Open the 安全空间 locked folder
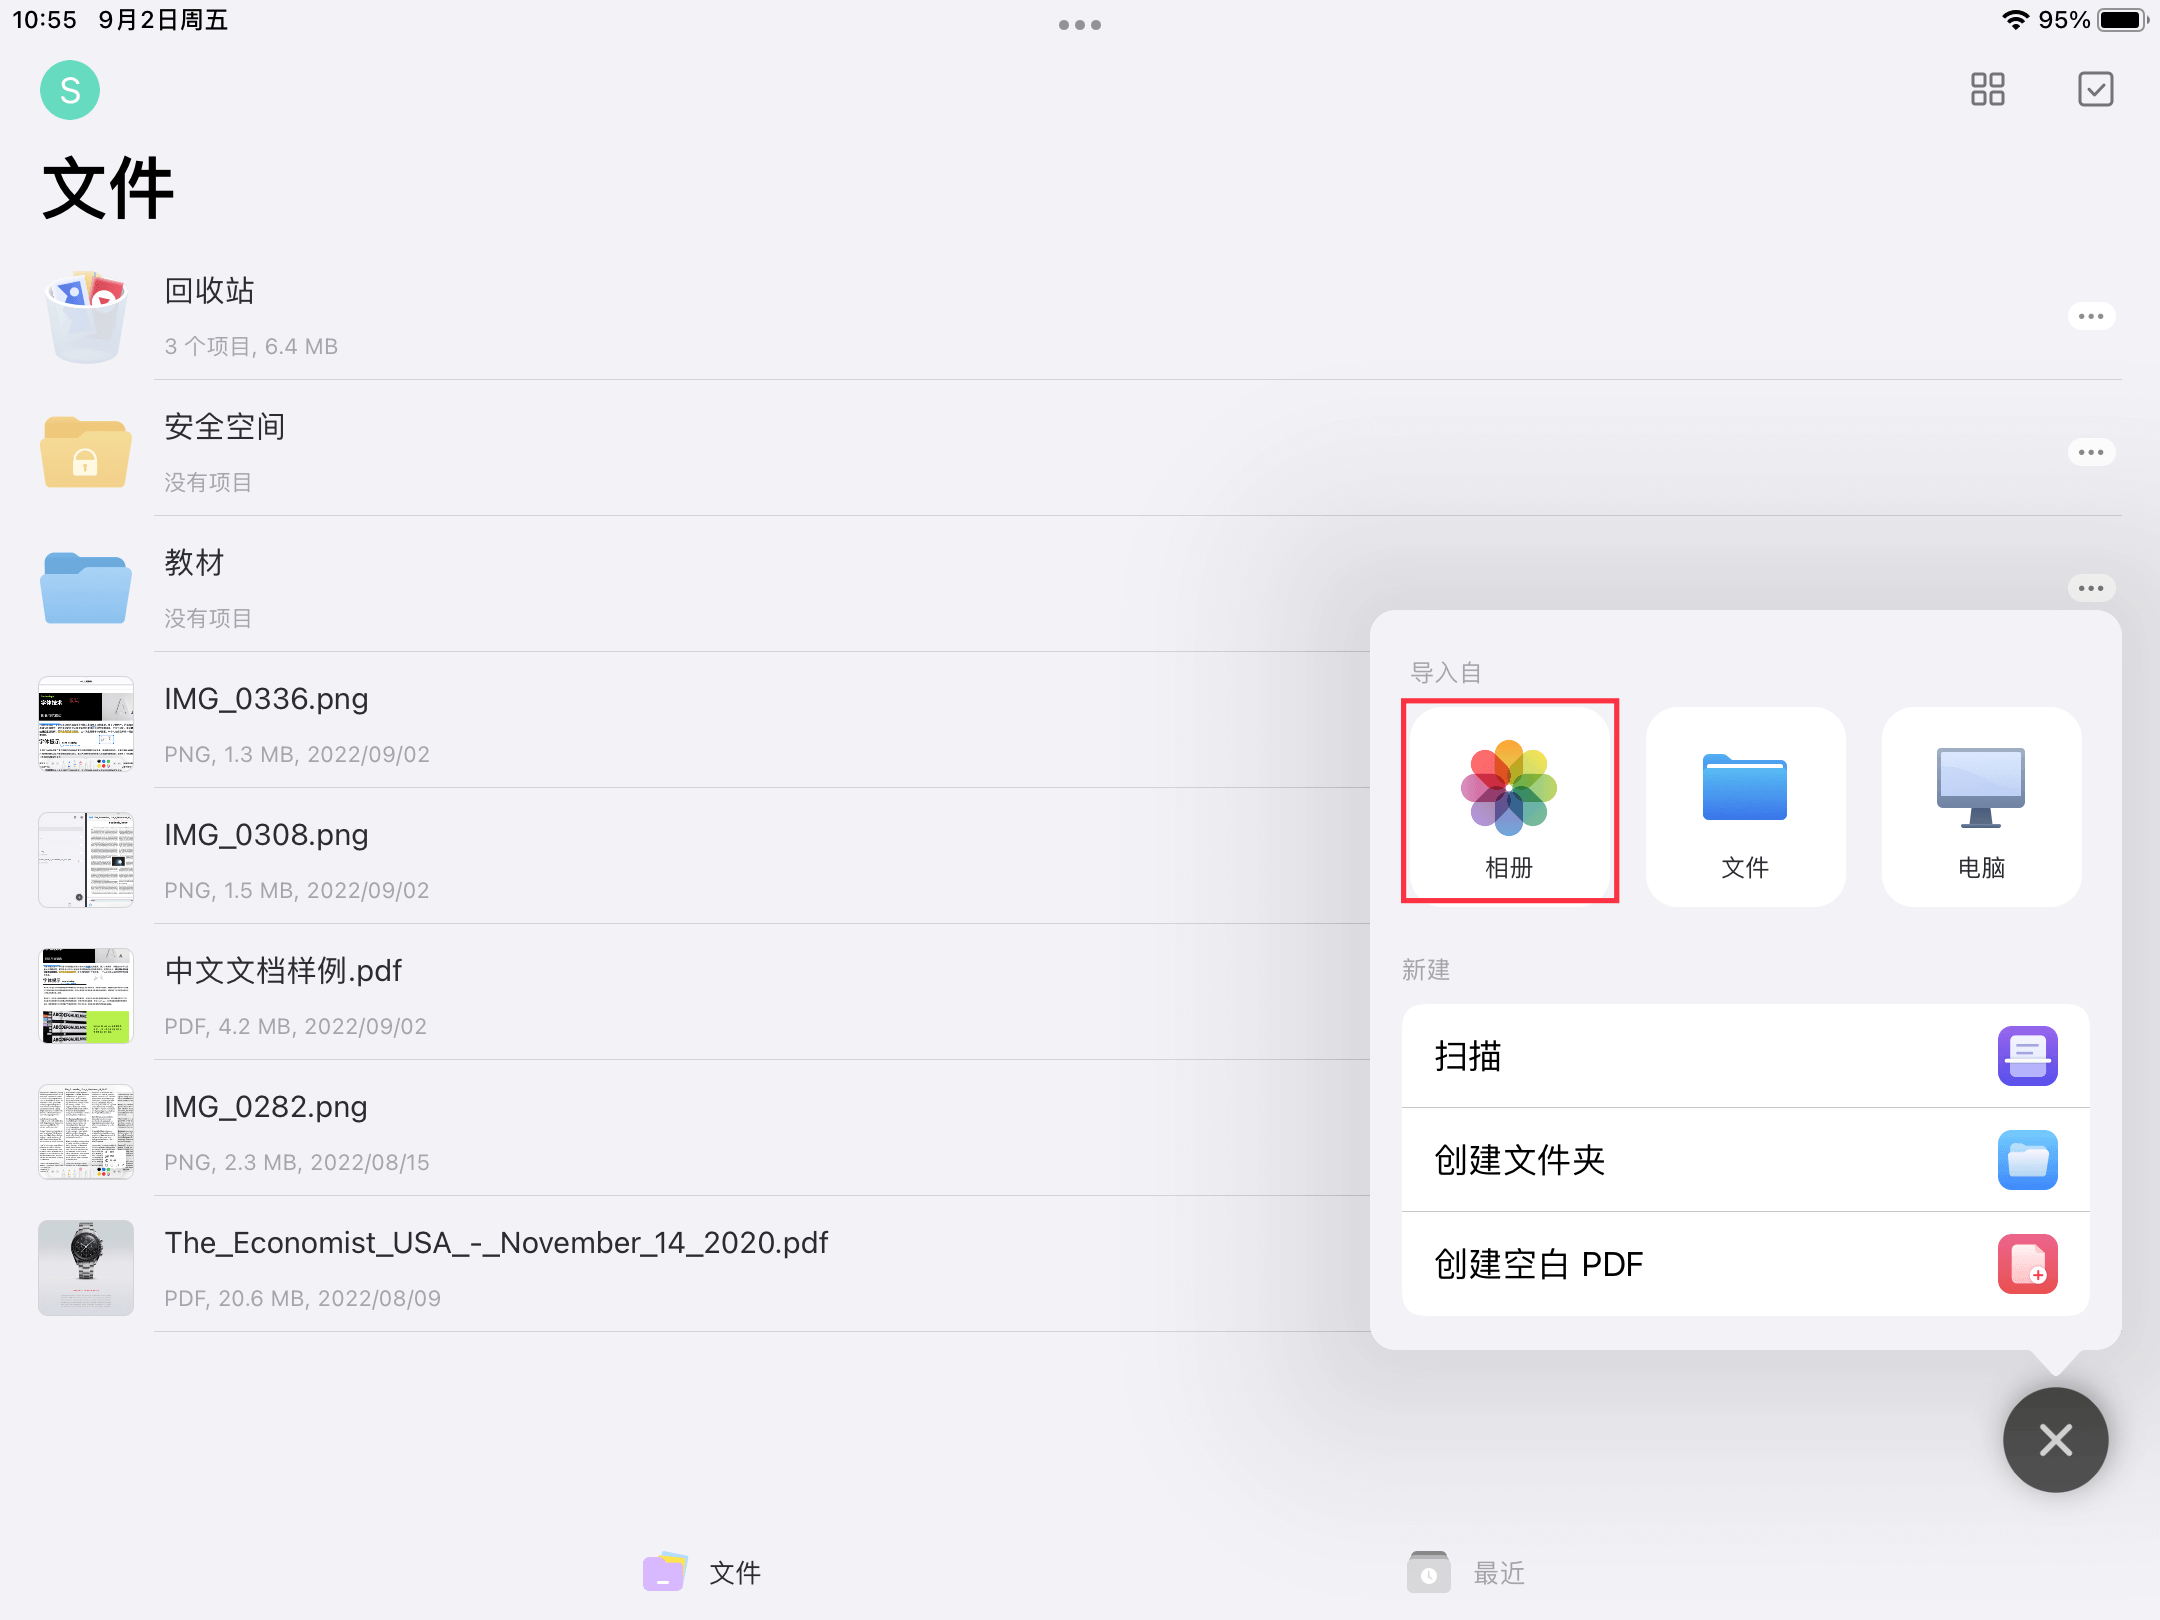The width and height of the screenshot is (2160, 1620). point(86,452)
